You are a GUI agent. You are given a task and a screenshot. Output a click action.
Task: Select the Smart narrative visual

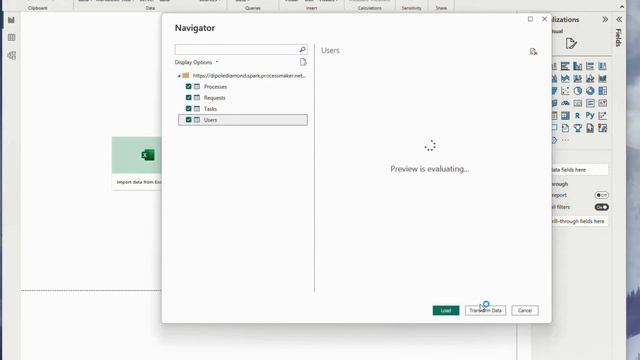565,128
